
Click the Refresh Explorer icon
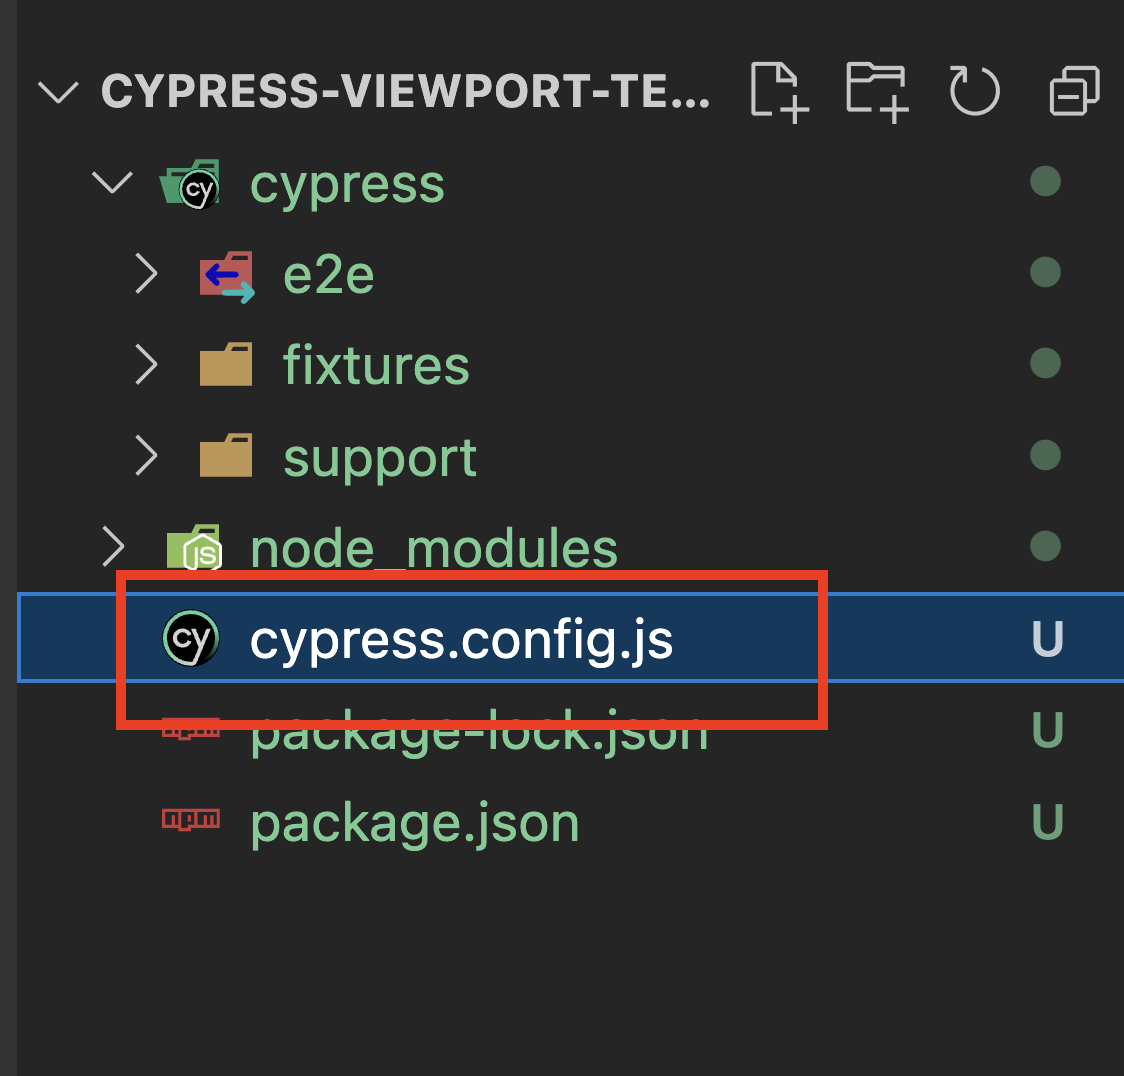973,91
